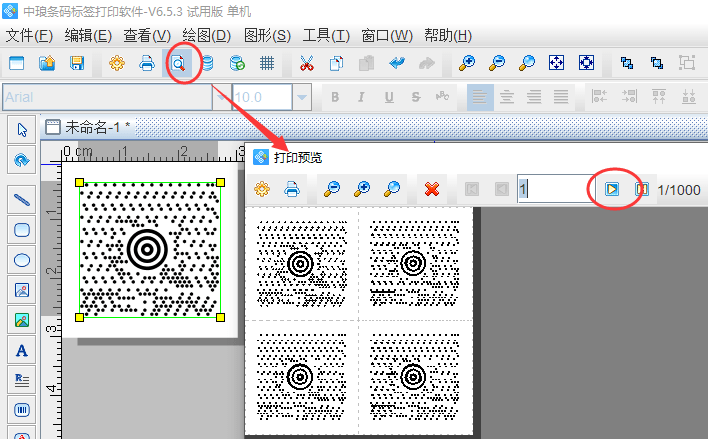The width and height of the screenshot is (708, 439).
Task: Zoom out on main toolbar
Action: tap(497, 63)
